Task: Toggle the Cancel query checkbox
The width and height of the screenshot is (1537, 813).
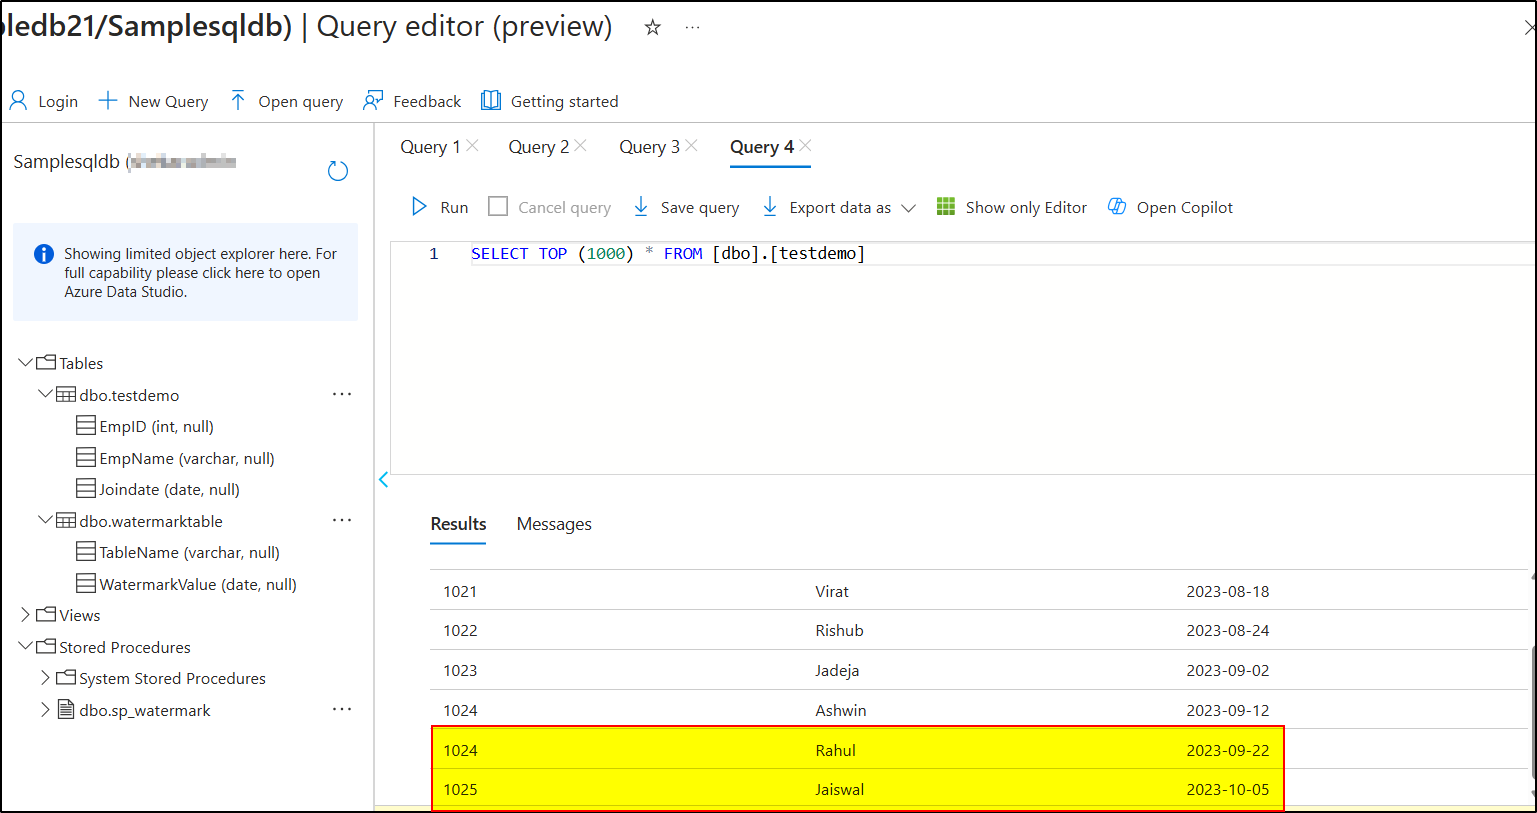Action: pyautogui.click(x=498, y=206)
